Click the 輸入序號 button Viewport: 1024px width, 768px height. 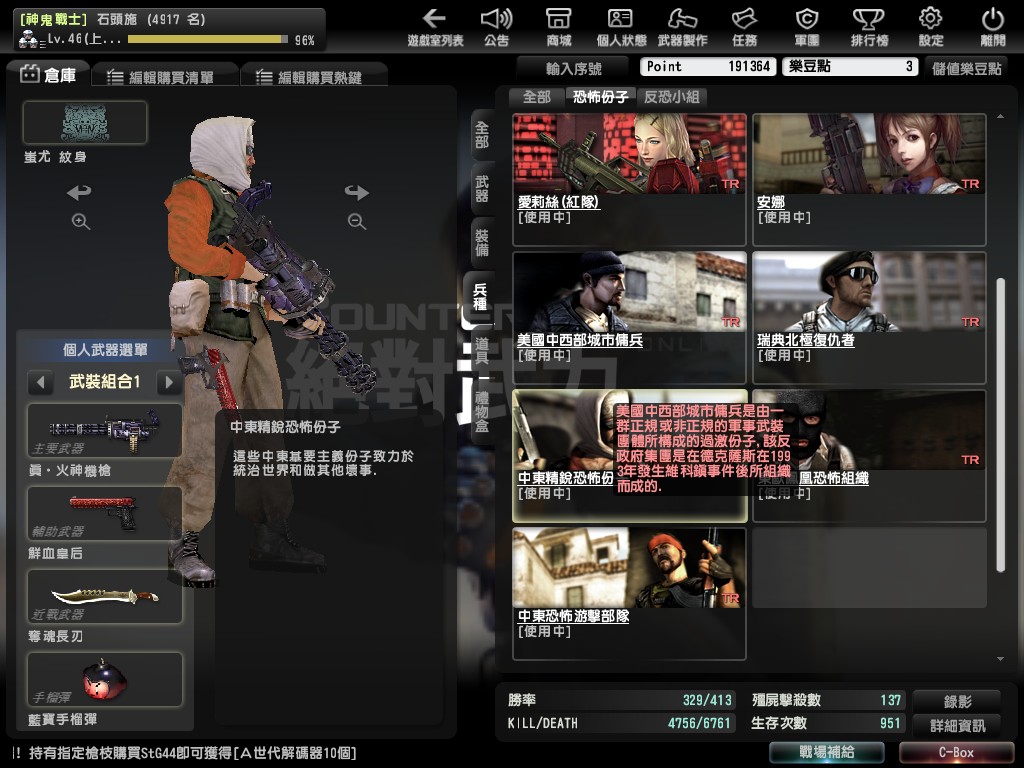[573, 68]
